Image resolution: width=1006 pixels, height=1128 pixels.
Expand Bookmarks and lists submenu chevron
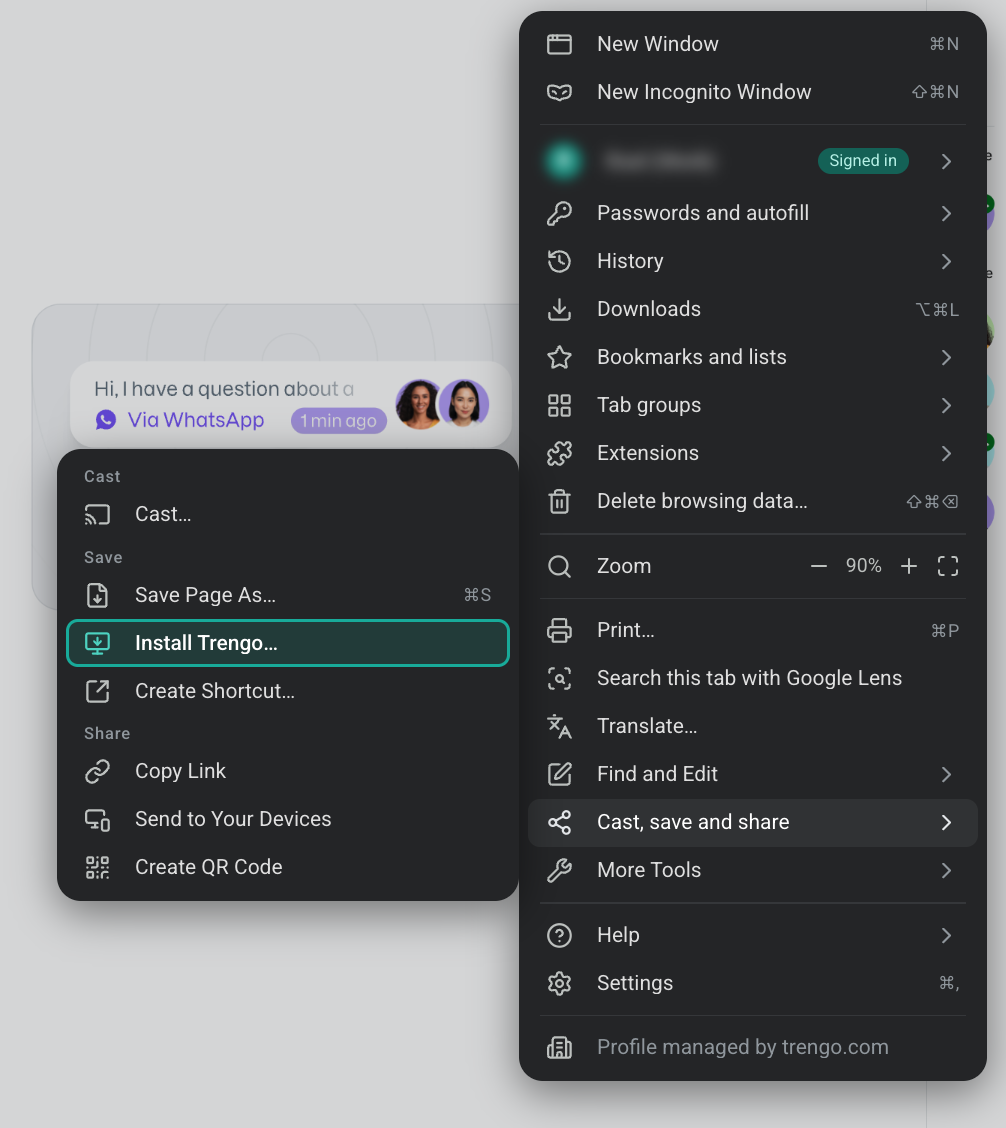[x=946, y=358]
